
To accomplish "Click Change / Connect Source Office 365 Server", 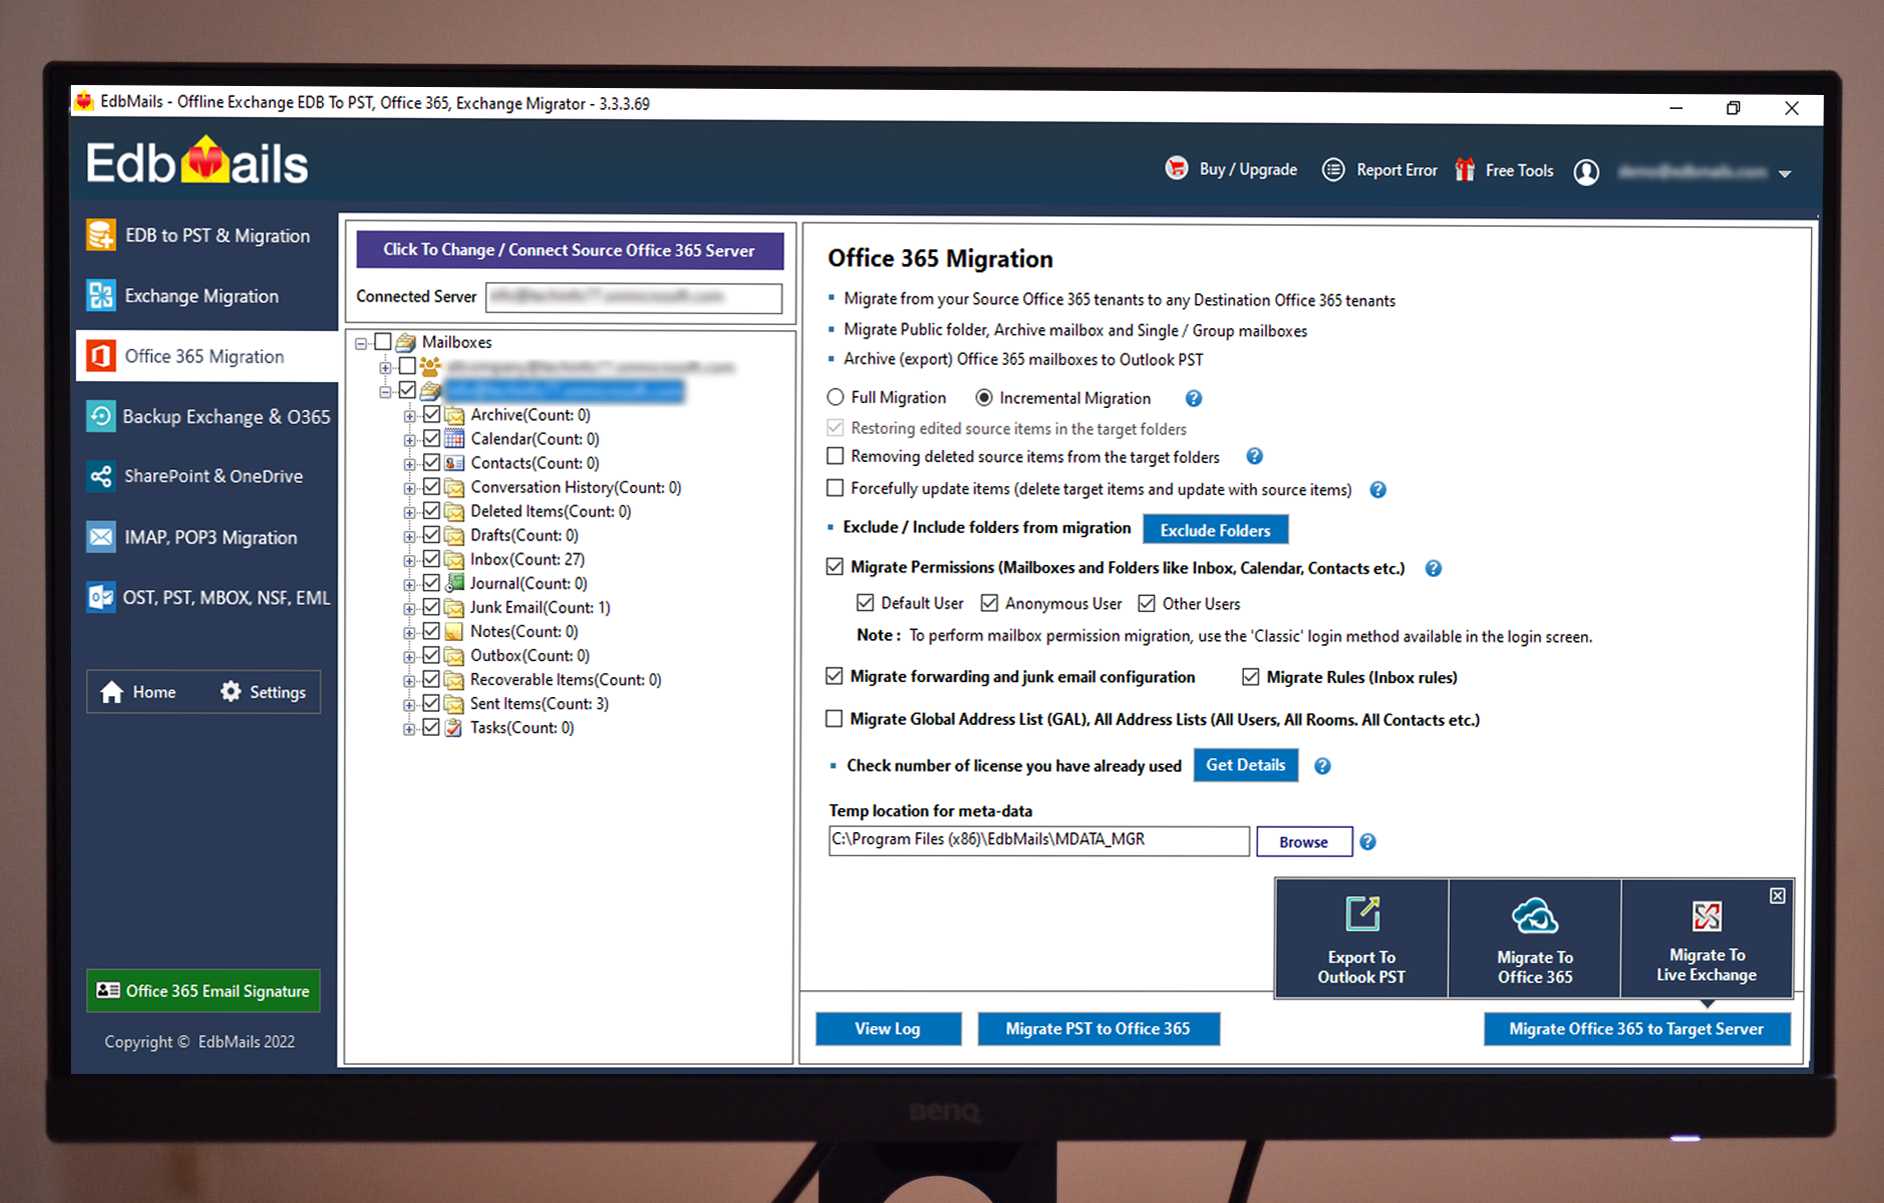I will 569,250.
